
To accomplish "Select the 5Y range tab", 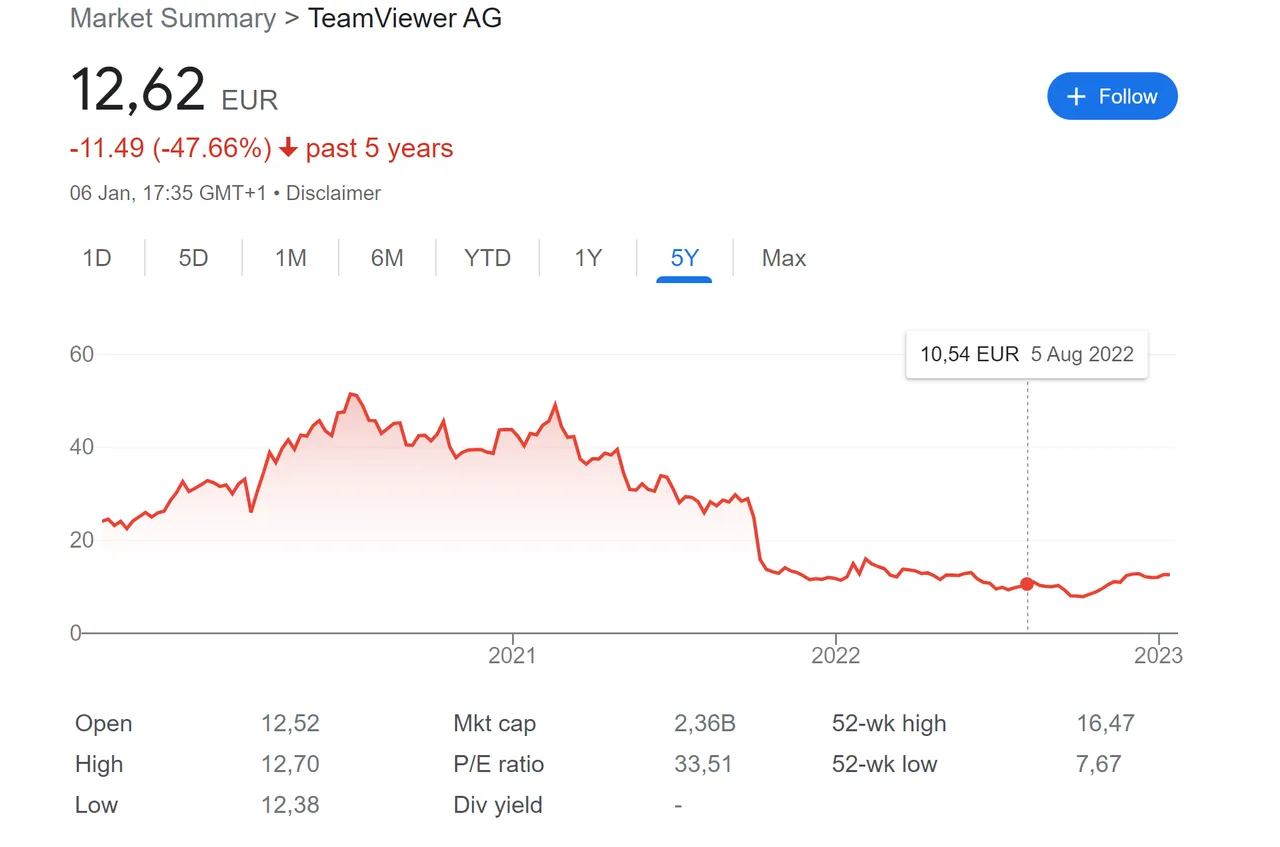I will (x=684, y=258).
